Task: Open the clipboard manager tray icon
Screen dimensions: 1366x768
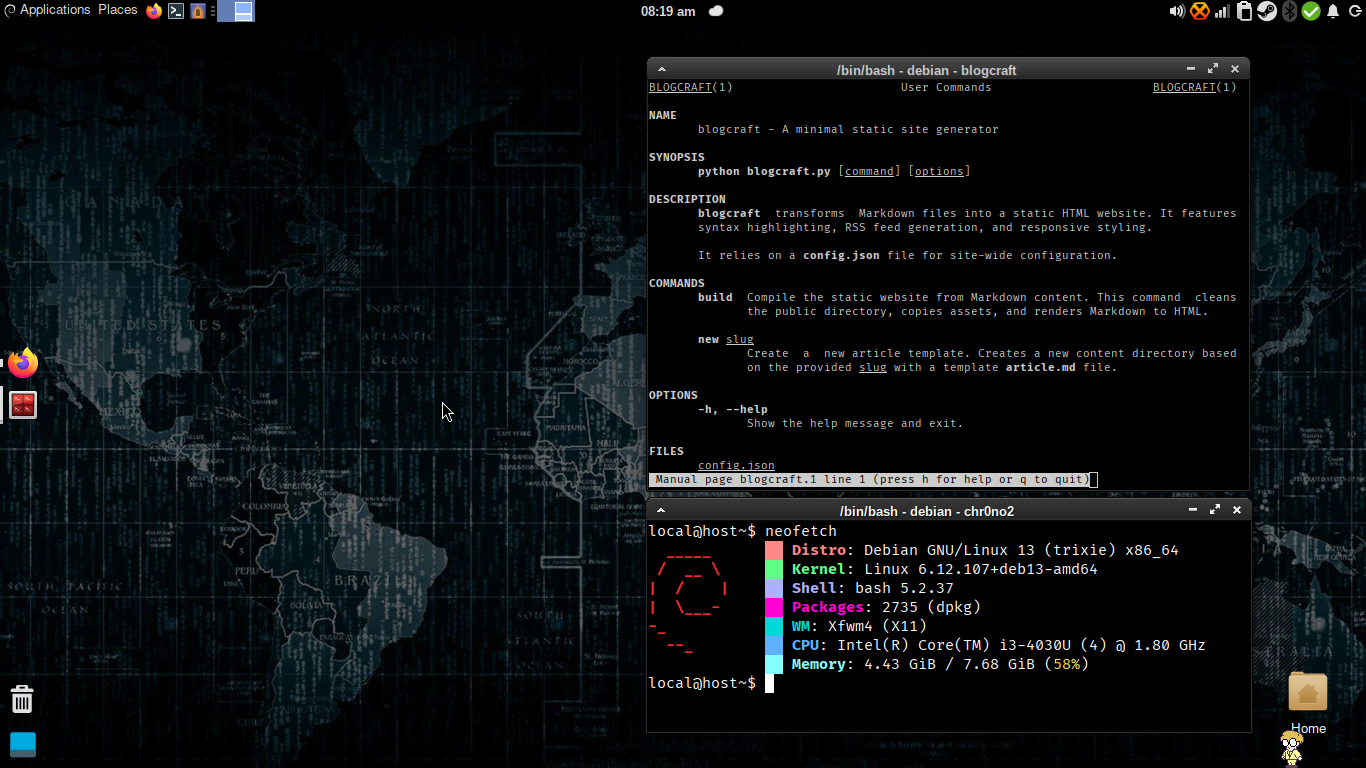Action: pyautogui.click(x=1244, y=11)
